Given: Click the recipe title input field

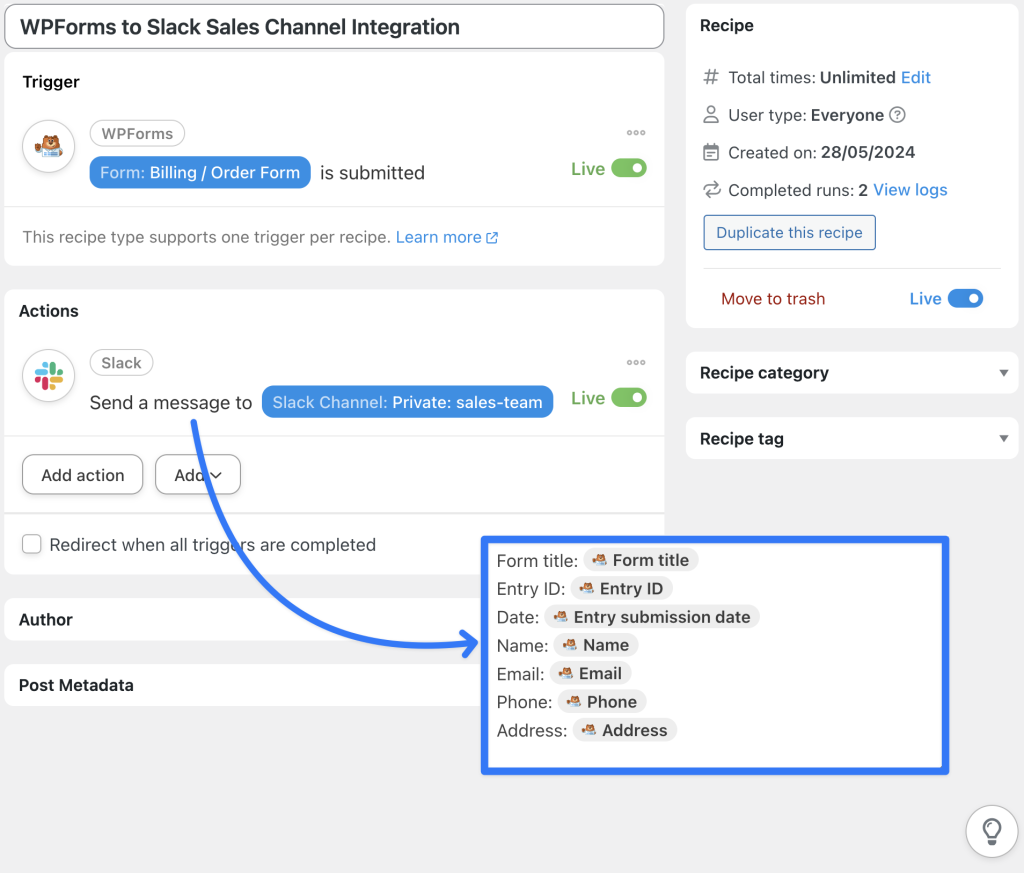Looking at the screenshot, I should pyautogui.click(x=335, y=27).
